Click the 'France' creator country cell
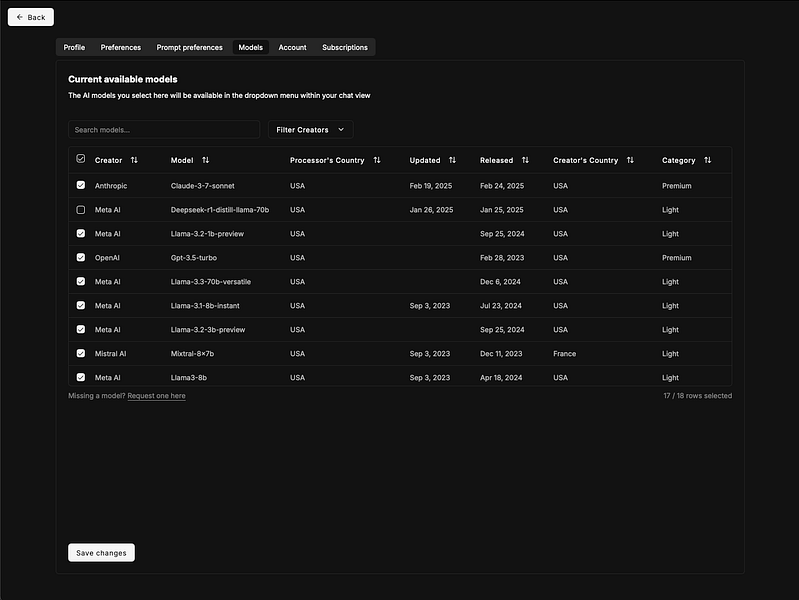This screenshot has width=799, height=600. pyautogui.click(x=565, y=353)
